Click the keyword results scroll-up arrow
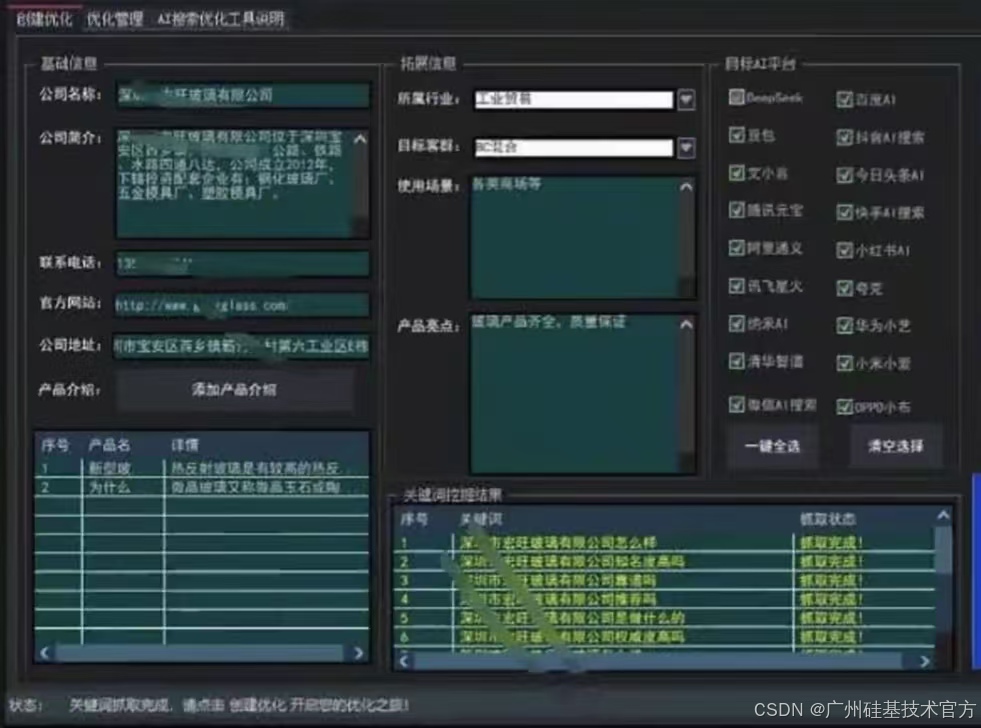Image resolution: width=981 pixels, height=728 pixels. (x=943, y=515)
